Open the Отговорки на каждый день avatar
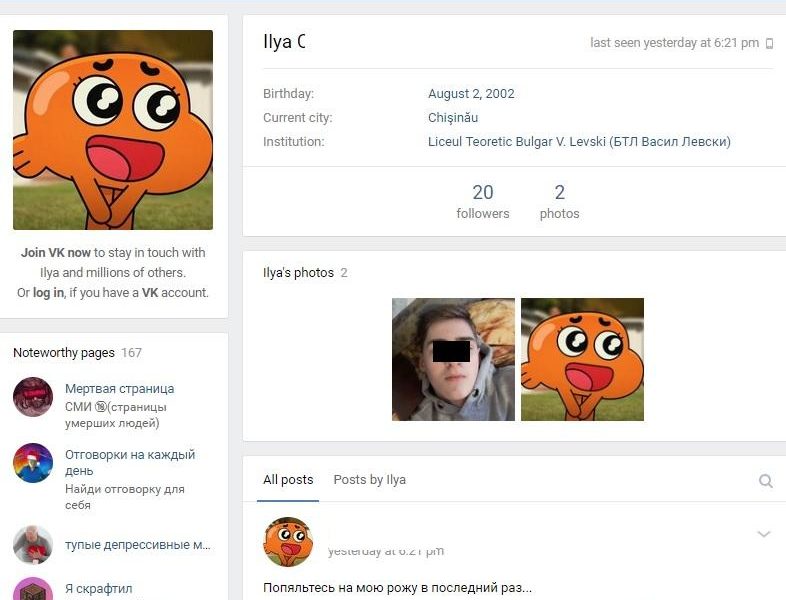This screenshot has height=600, width=786. [x=33, y=463]
